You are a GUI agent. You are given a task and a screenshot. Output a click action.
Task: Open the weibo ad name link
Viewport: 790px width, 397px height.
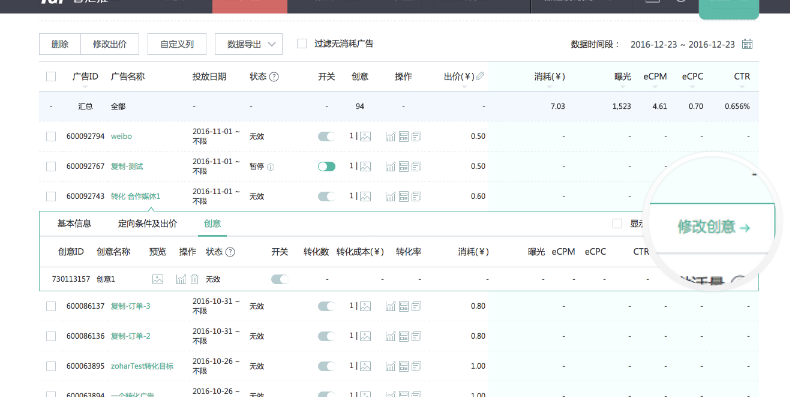(121, 136)
